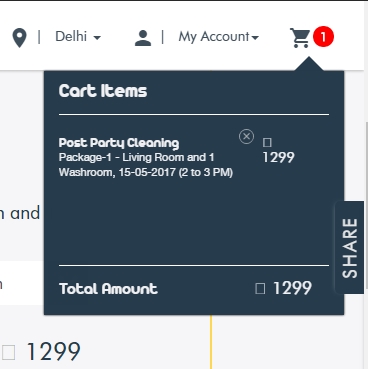Viewport: 368px width, 369px height.
Task: Click the Cart Items heading
Action: pos(103,91)
